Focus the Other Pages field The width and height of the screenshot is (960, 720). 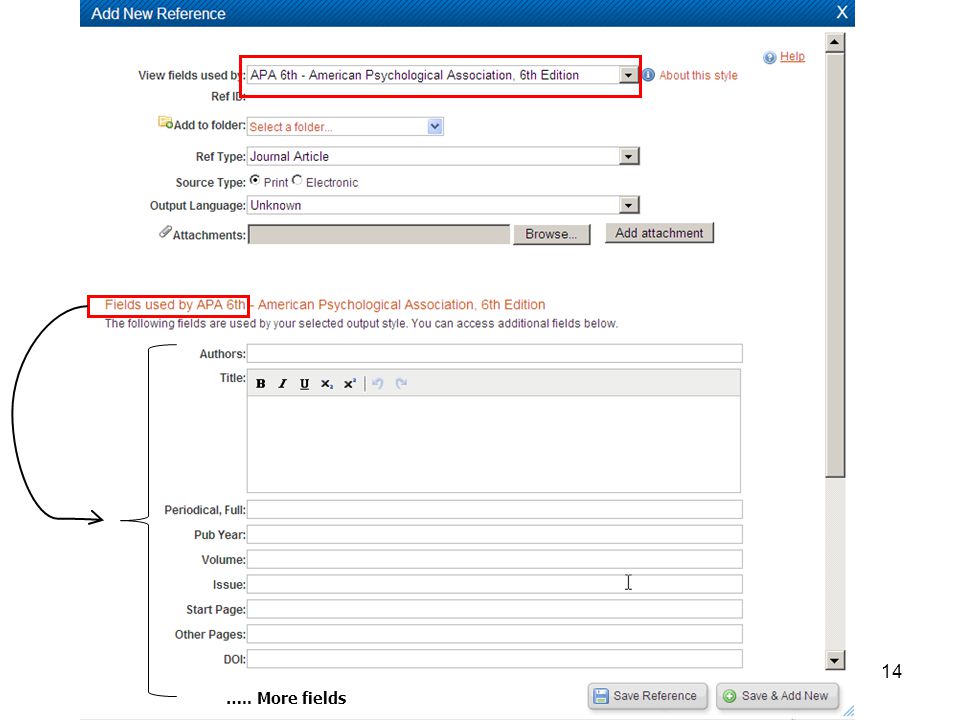coord(495,634)
